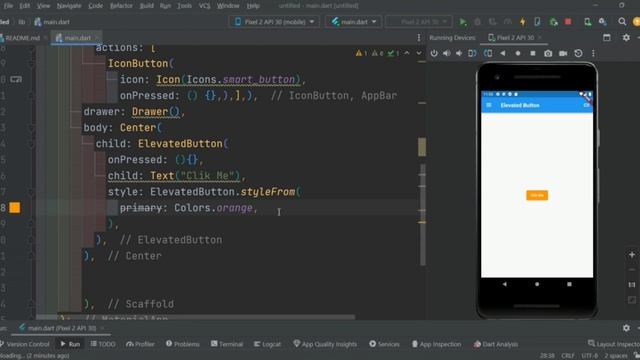Click the editor horizontal scrollbar
The image size is (640, 360).
point(196,317)
